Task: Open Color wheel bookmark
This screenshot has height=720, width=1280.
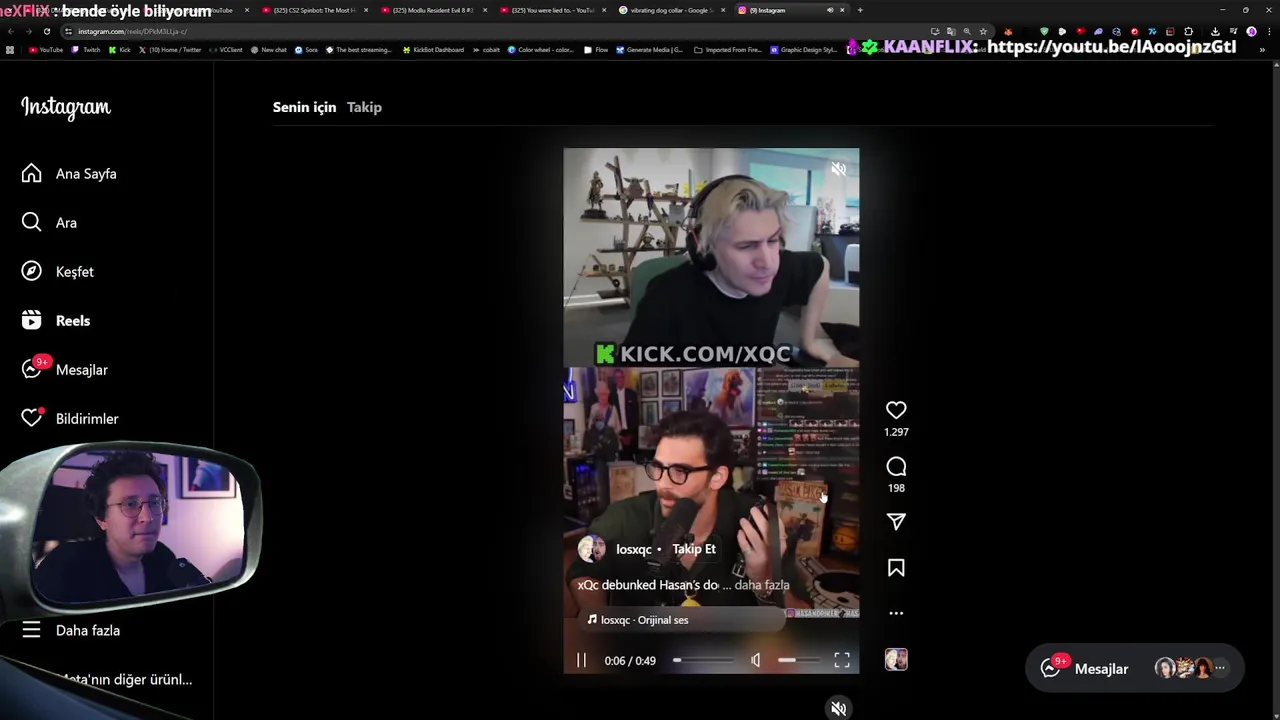Action: 541,50
